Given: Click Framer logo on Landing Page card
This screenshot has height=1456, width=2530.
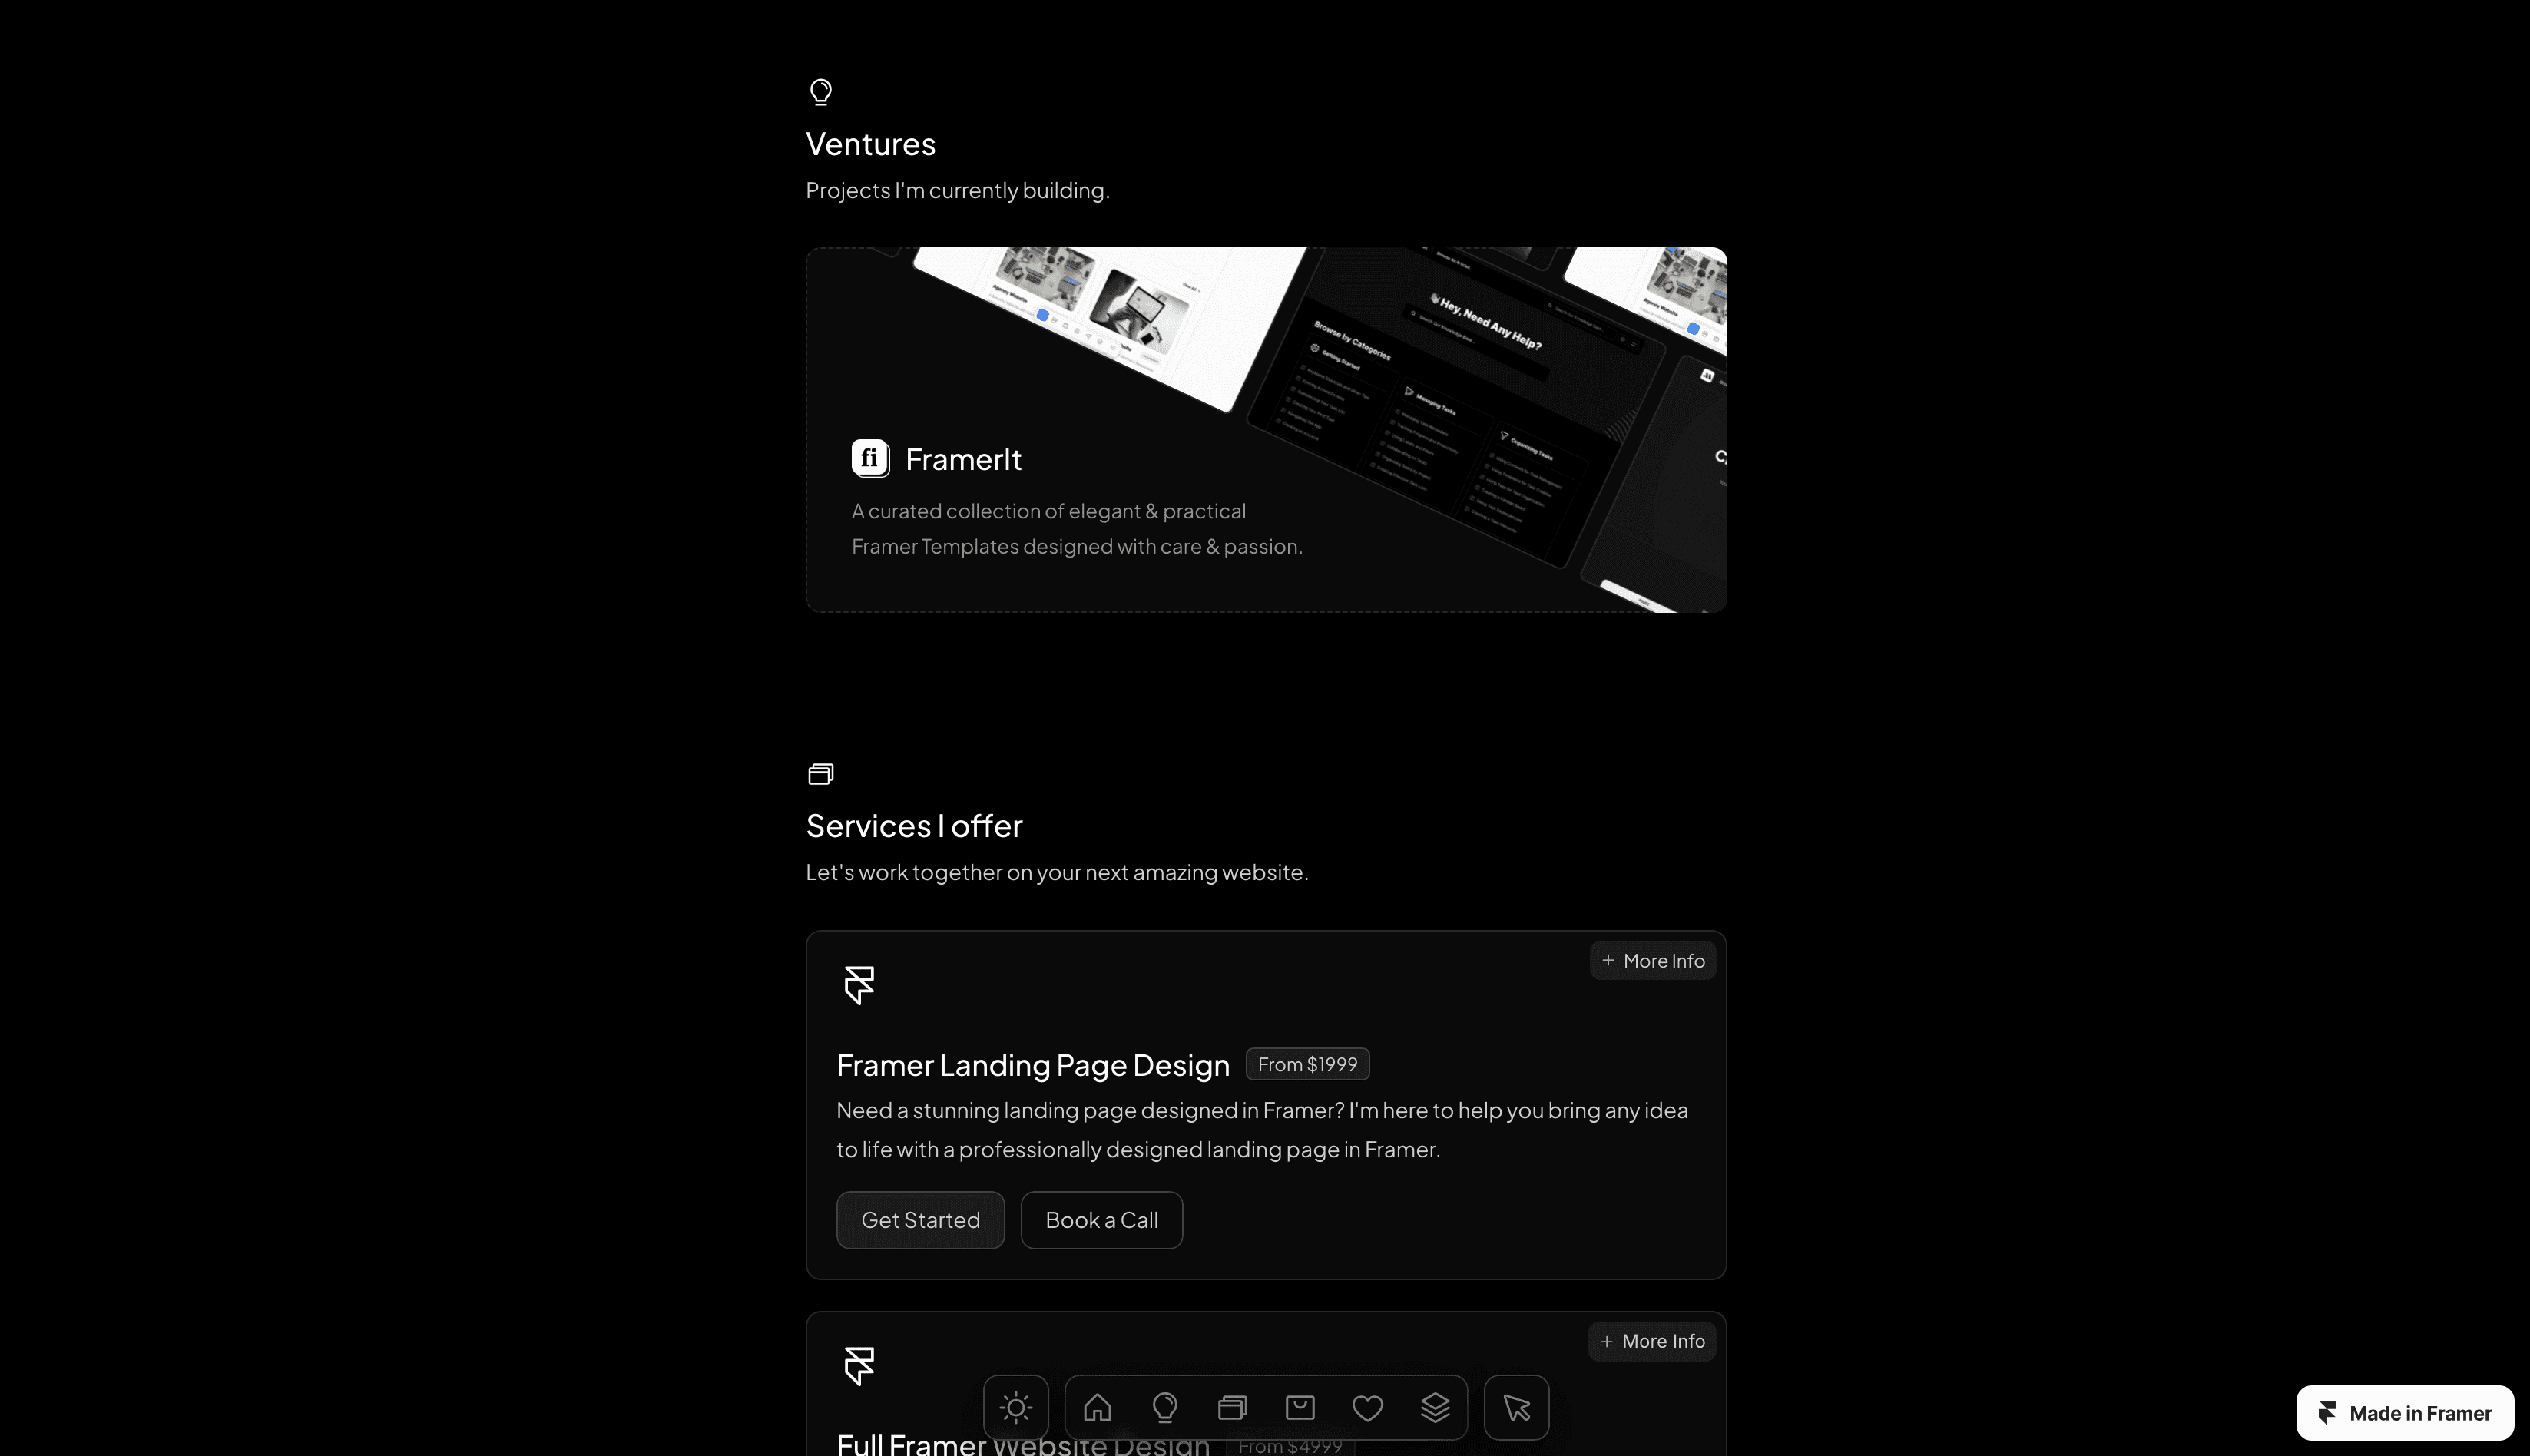Looking at the screenshot, I should [859, 985].
